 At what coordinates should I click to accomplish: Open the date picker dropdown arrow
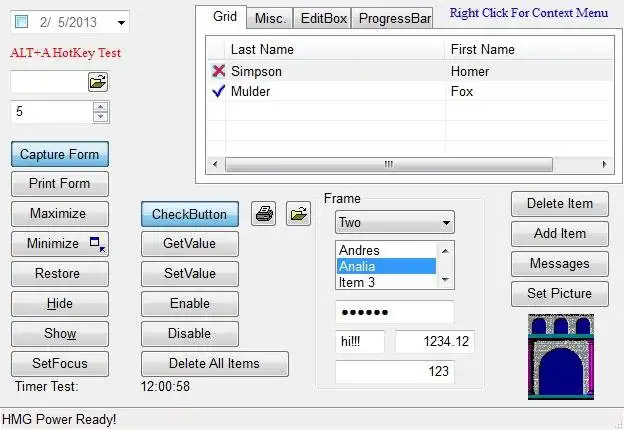pos(121,22)
